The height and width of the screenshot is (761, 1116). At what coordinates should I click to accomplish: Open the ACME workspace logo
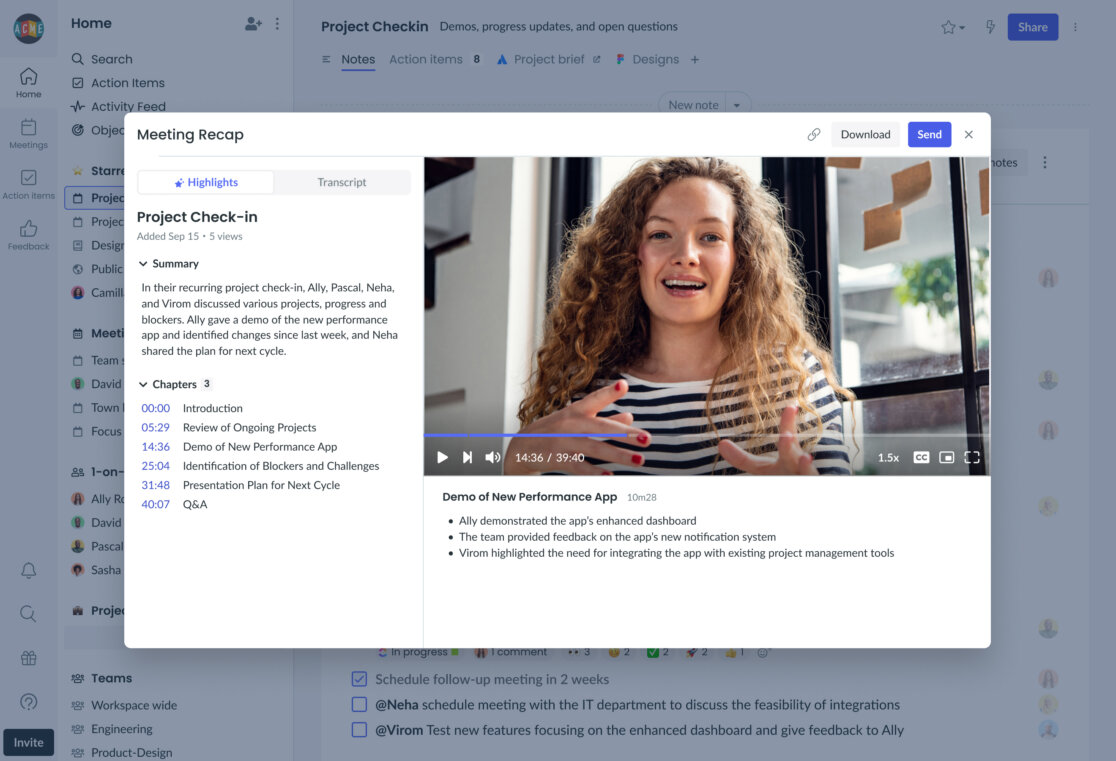28,28
